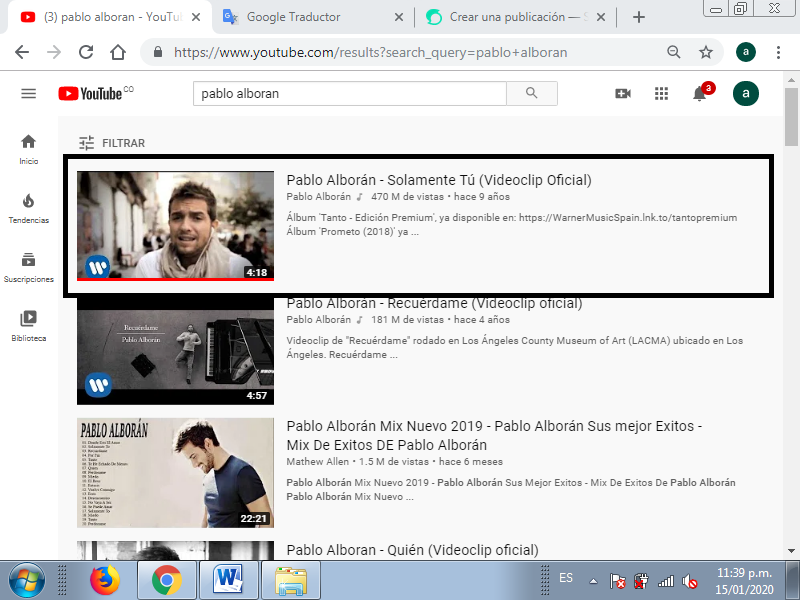Open the Chrome profile avatar

745,52
